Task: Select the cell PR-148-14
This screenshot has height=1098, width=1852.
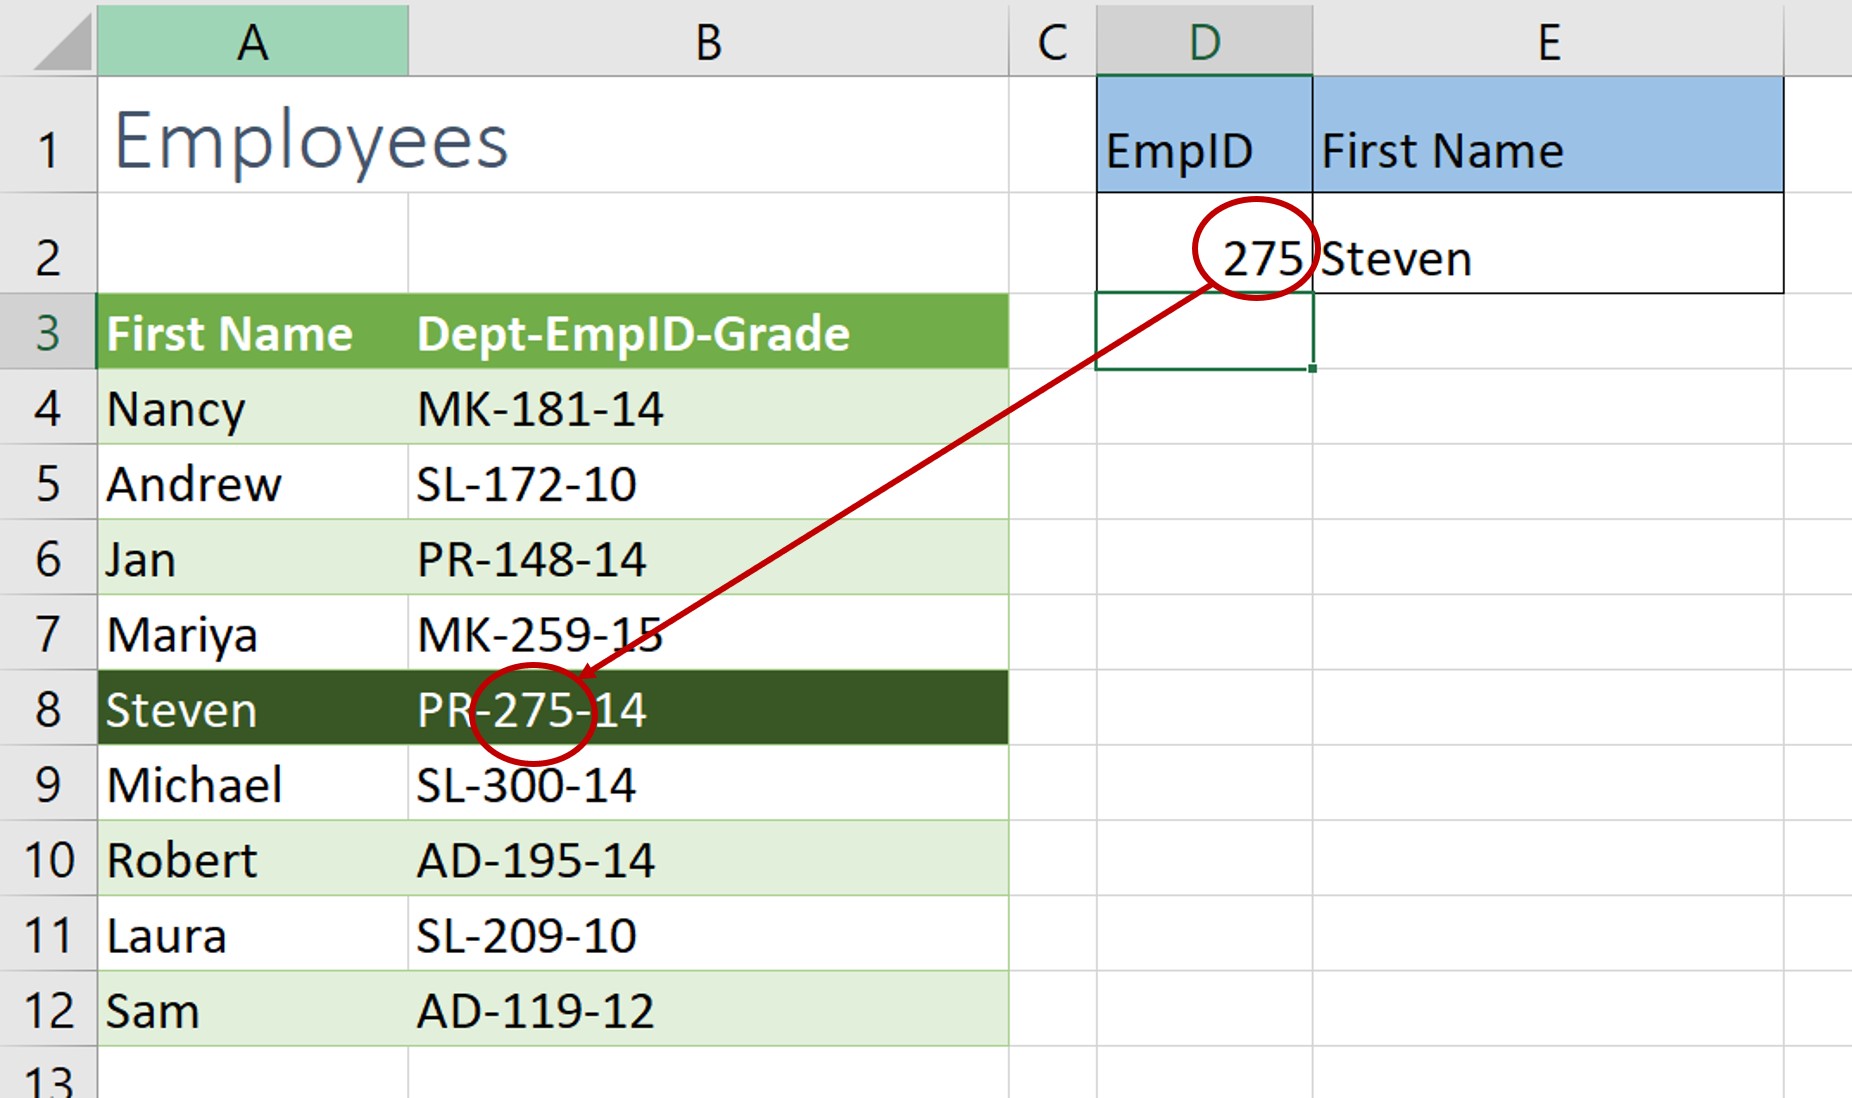Action: 708,557
